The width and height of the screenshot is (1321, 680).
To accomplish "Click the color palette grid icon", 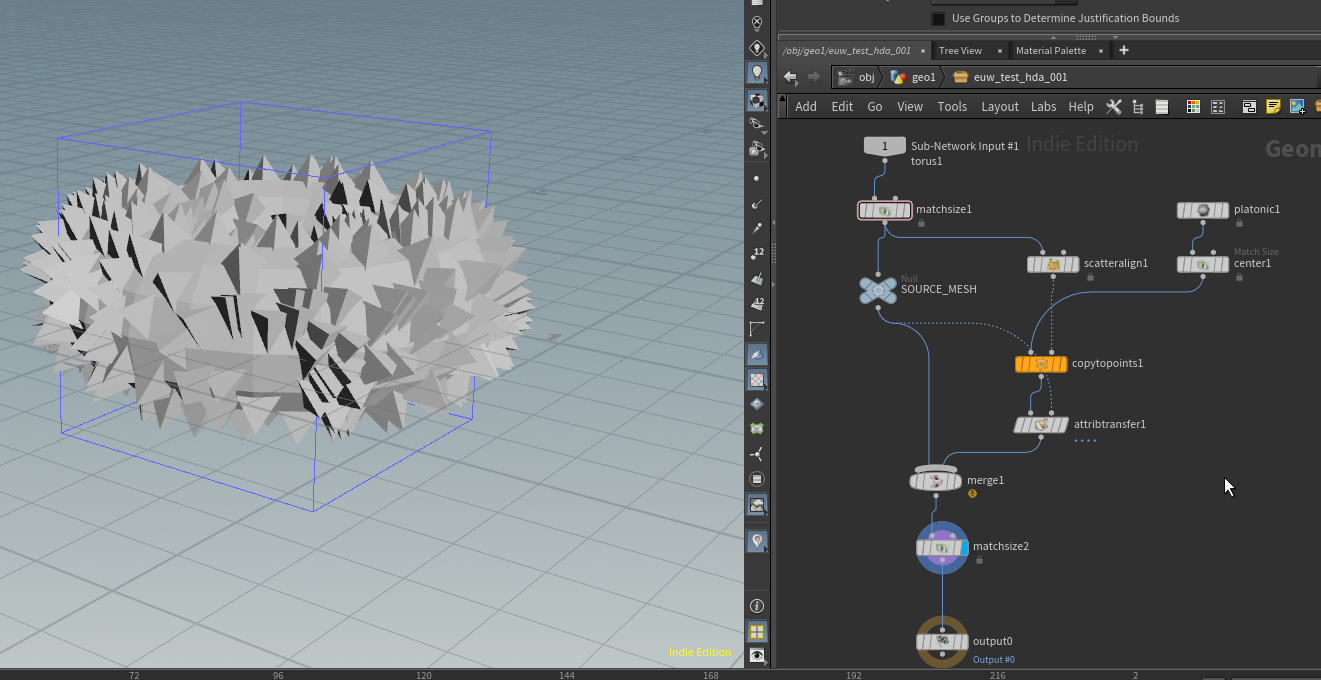I will pyautogui.click(x=1193, y=106).
